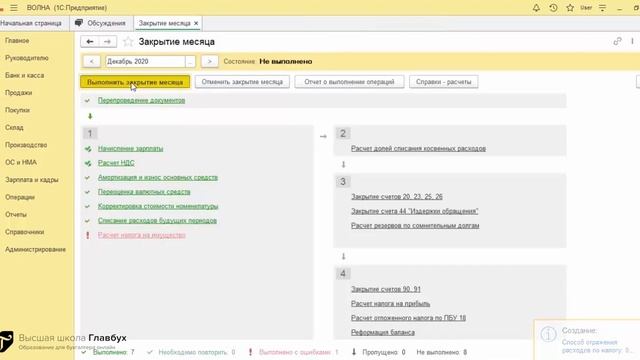Open Склад section in sidebar

14,128
